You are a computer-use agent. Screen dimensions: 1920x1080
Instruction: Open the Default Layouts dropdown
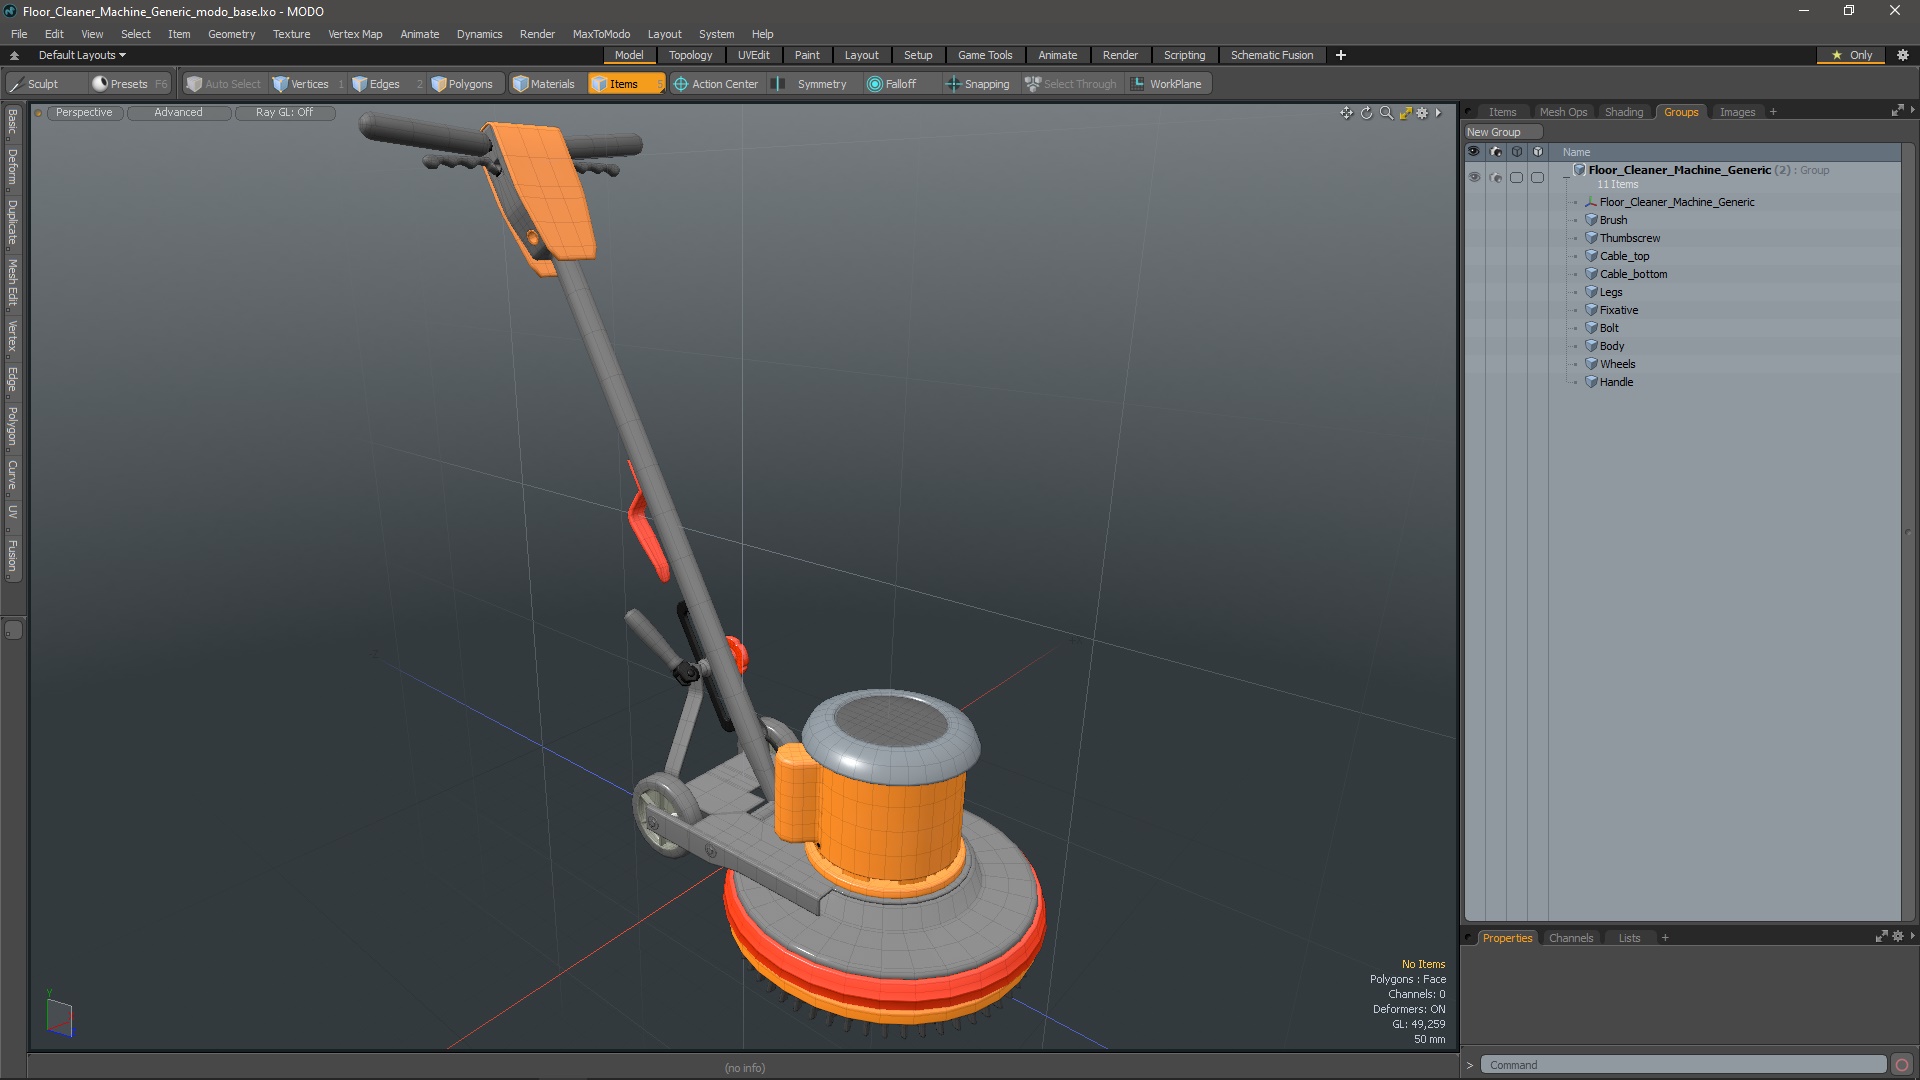coord(82,55)
